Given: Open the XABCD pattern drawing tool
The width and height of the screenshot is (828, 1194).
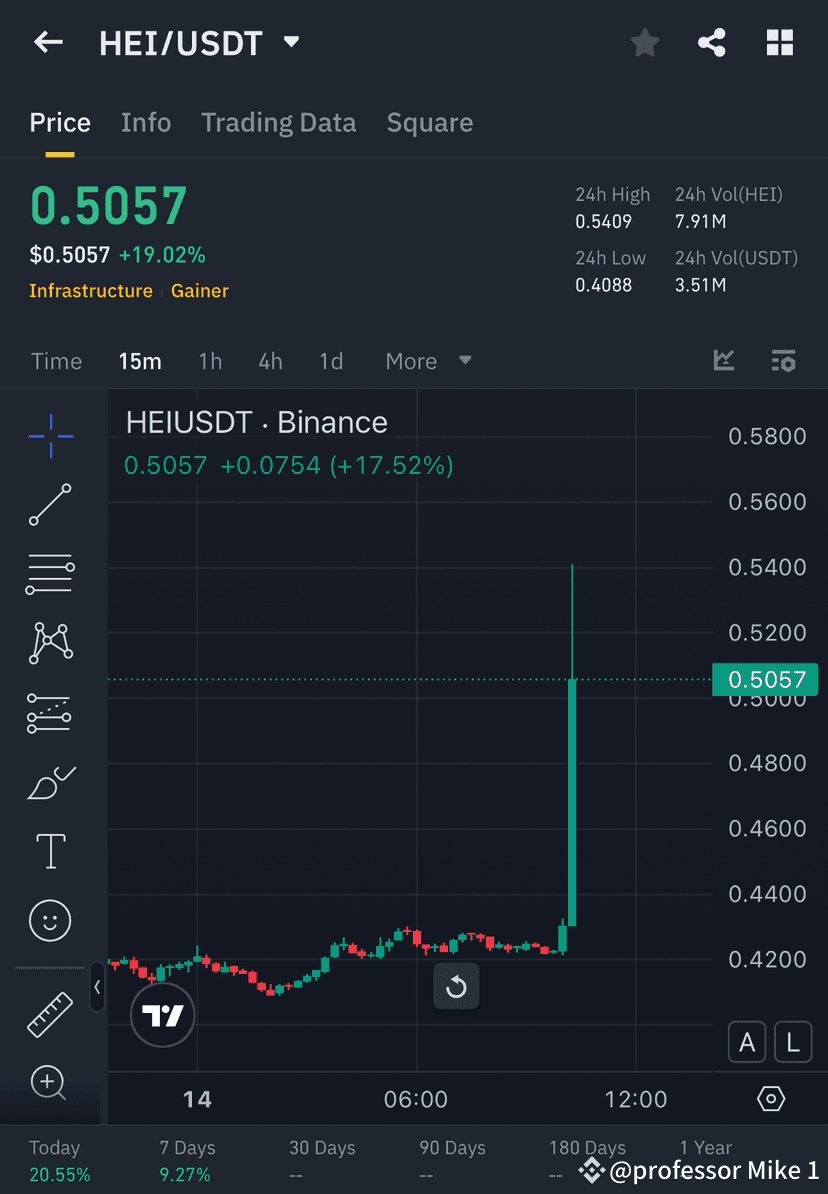Looking at the screenshot, I should tap(50, 643).
